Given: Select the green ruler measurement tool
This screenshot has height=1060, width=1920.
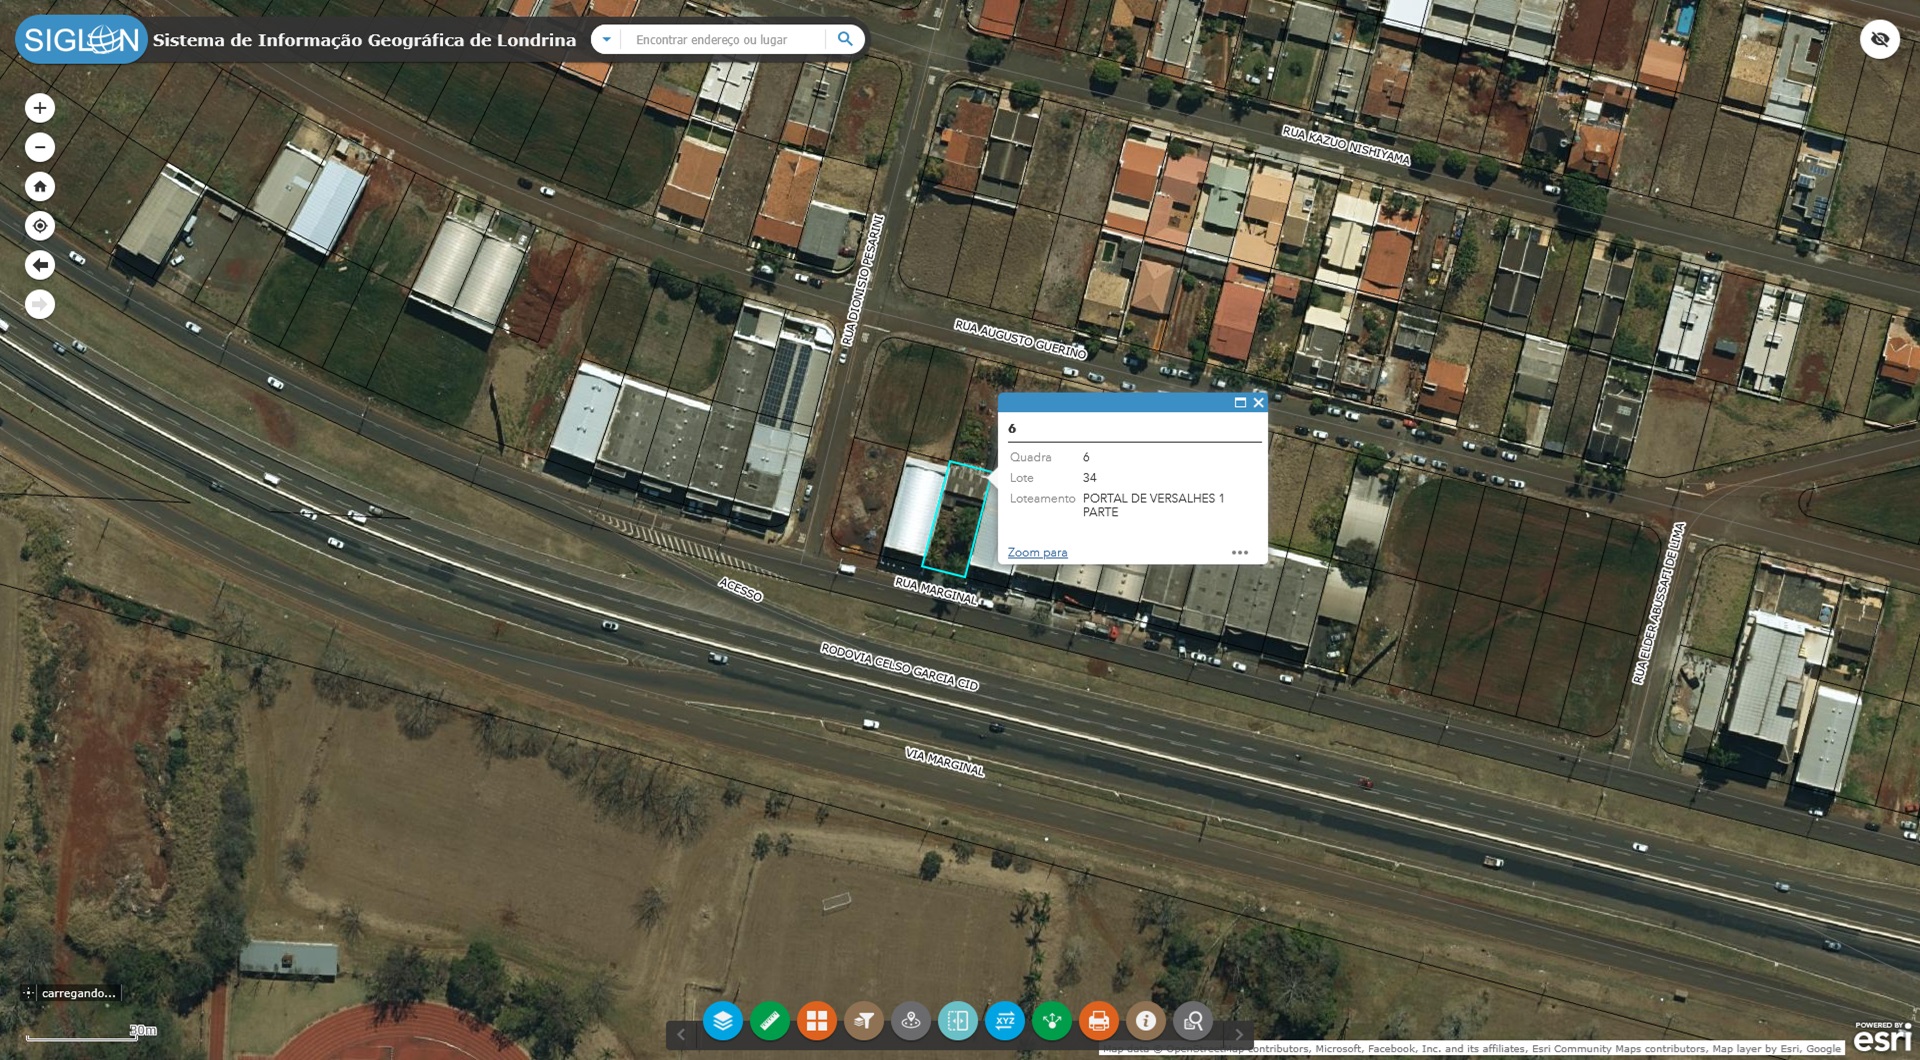Looking at the screenshot, I should pos(770,1021).
